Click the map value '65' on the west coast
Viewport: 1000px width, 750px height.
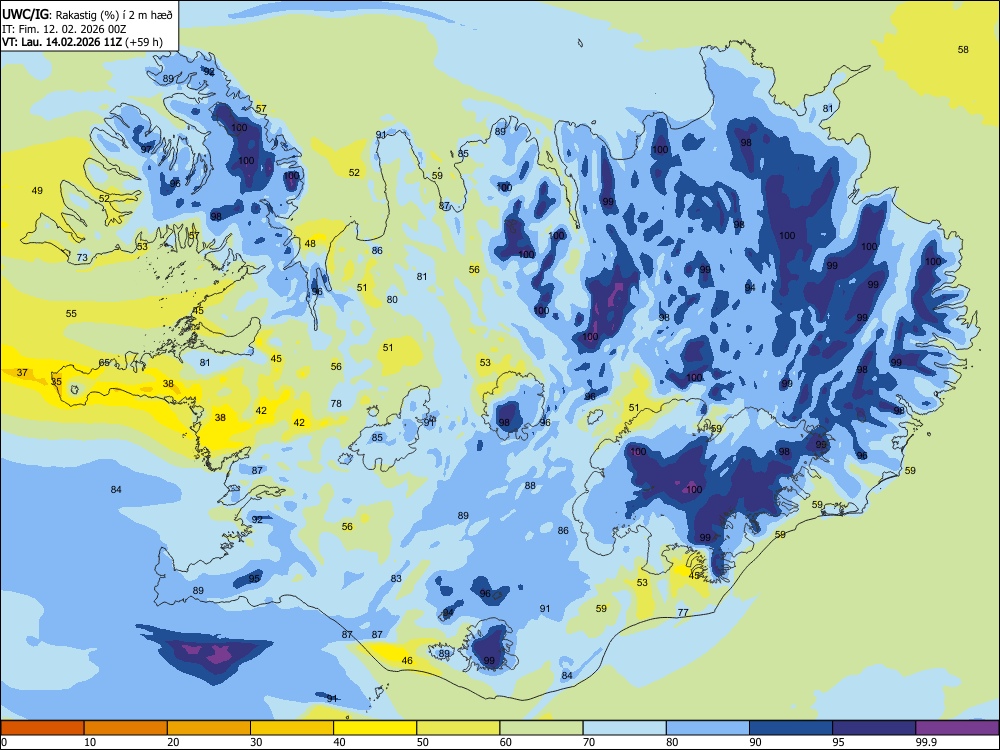point(104,363)
